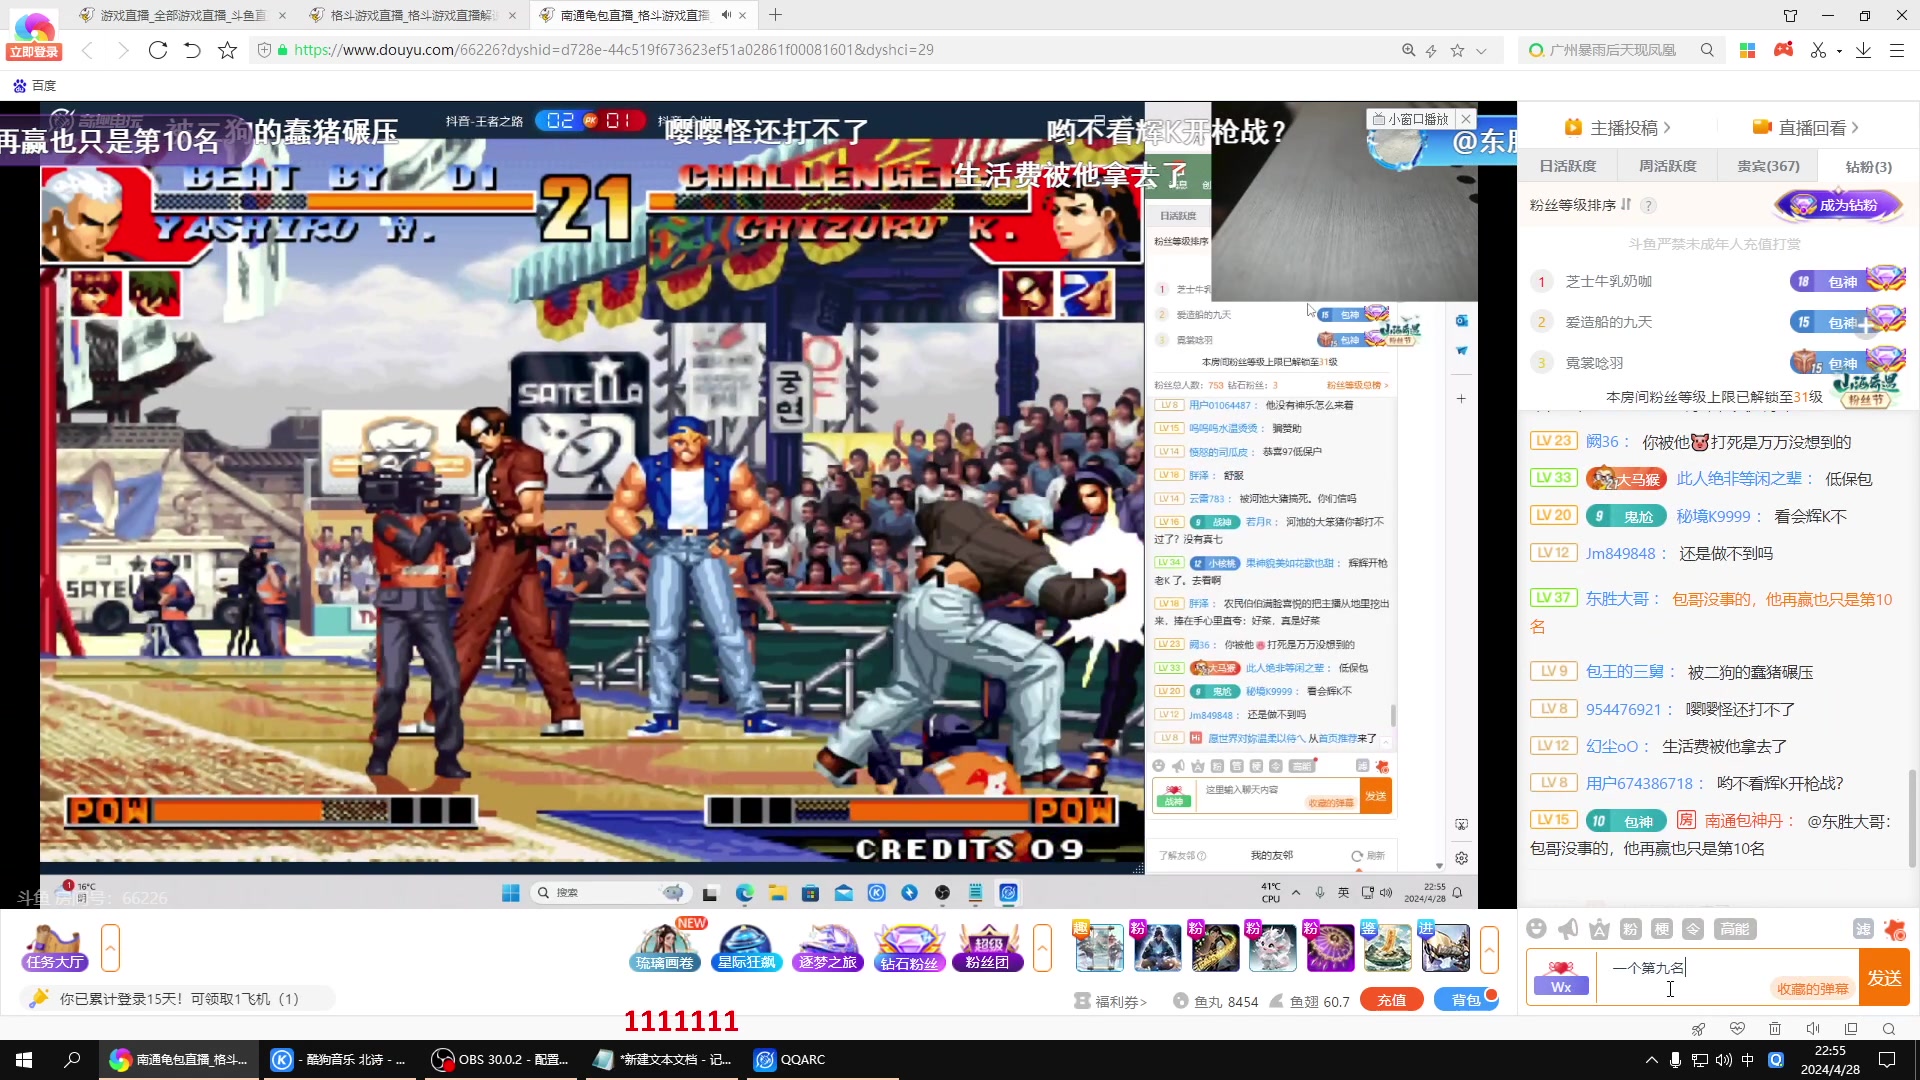The width and height of the screenshot is (1920, 1080).
Task: Click the lightning speed-mode icon in address bar
Action: (x=1432, y=50)
